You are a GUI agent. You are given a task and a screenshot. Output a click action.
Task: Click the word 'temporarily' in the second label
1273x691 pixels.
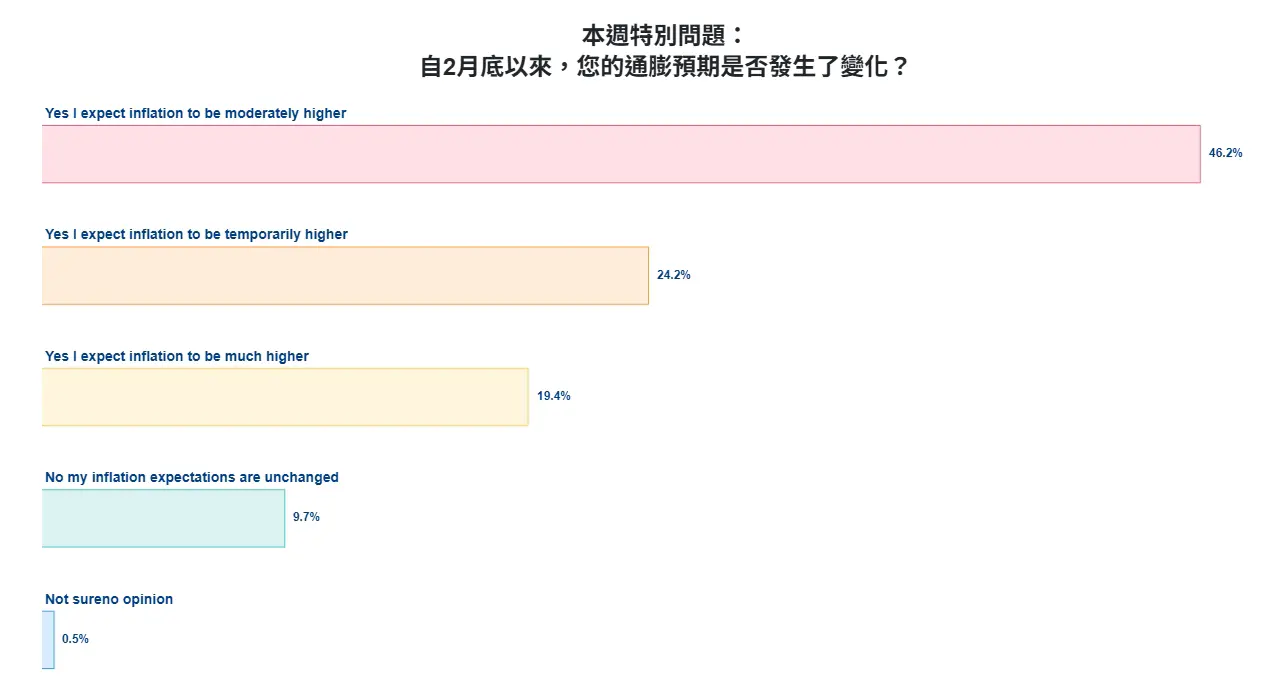pyautogui.click(x=263, y=234)
